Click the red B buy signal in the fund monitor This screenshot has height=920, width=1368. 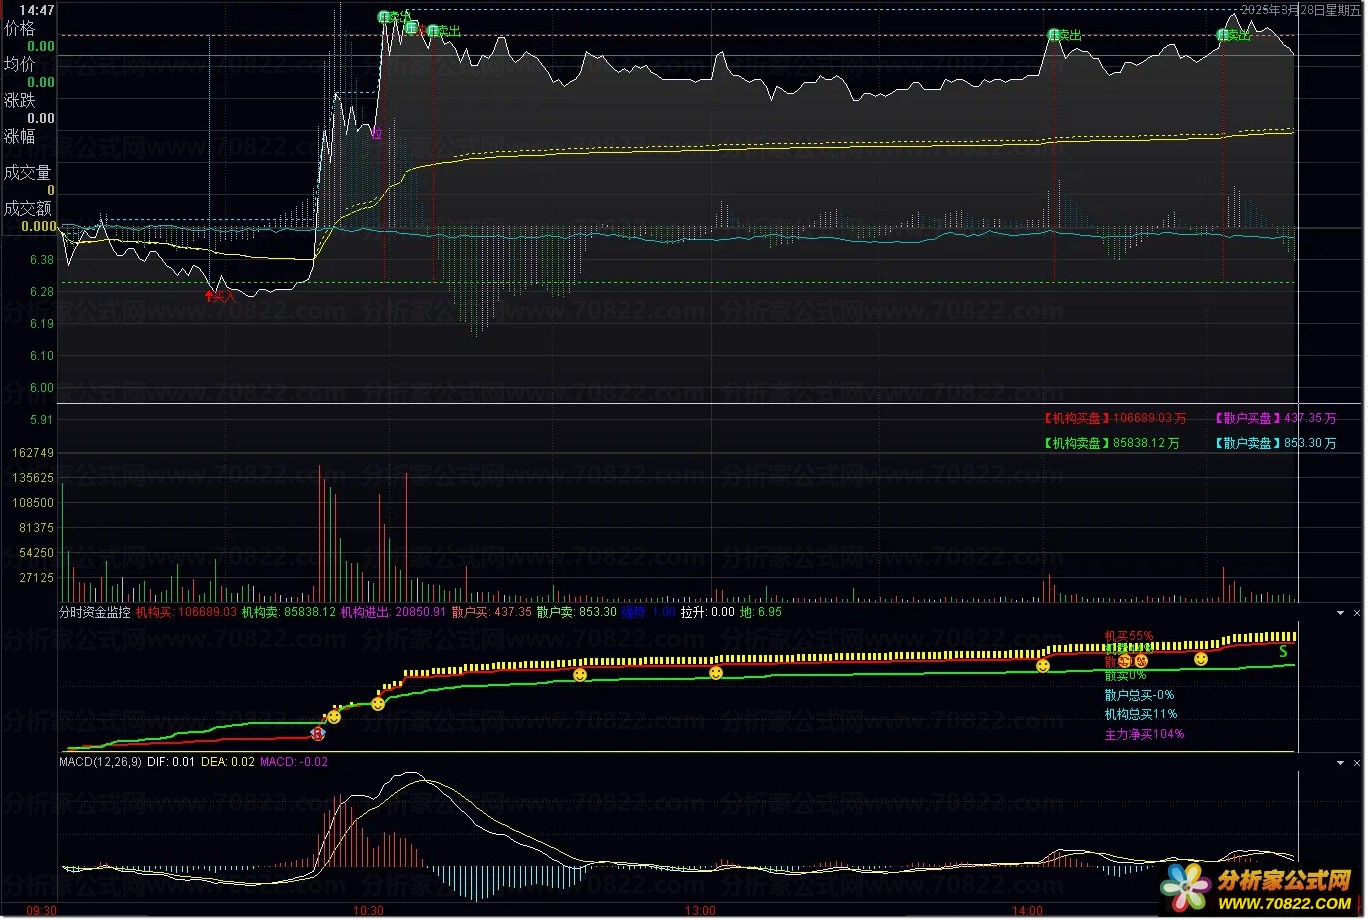point(318,734)
